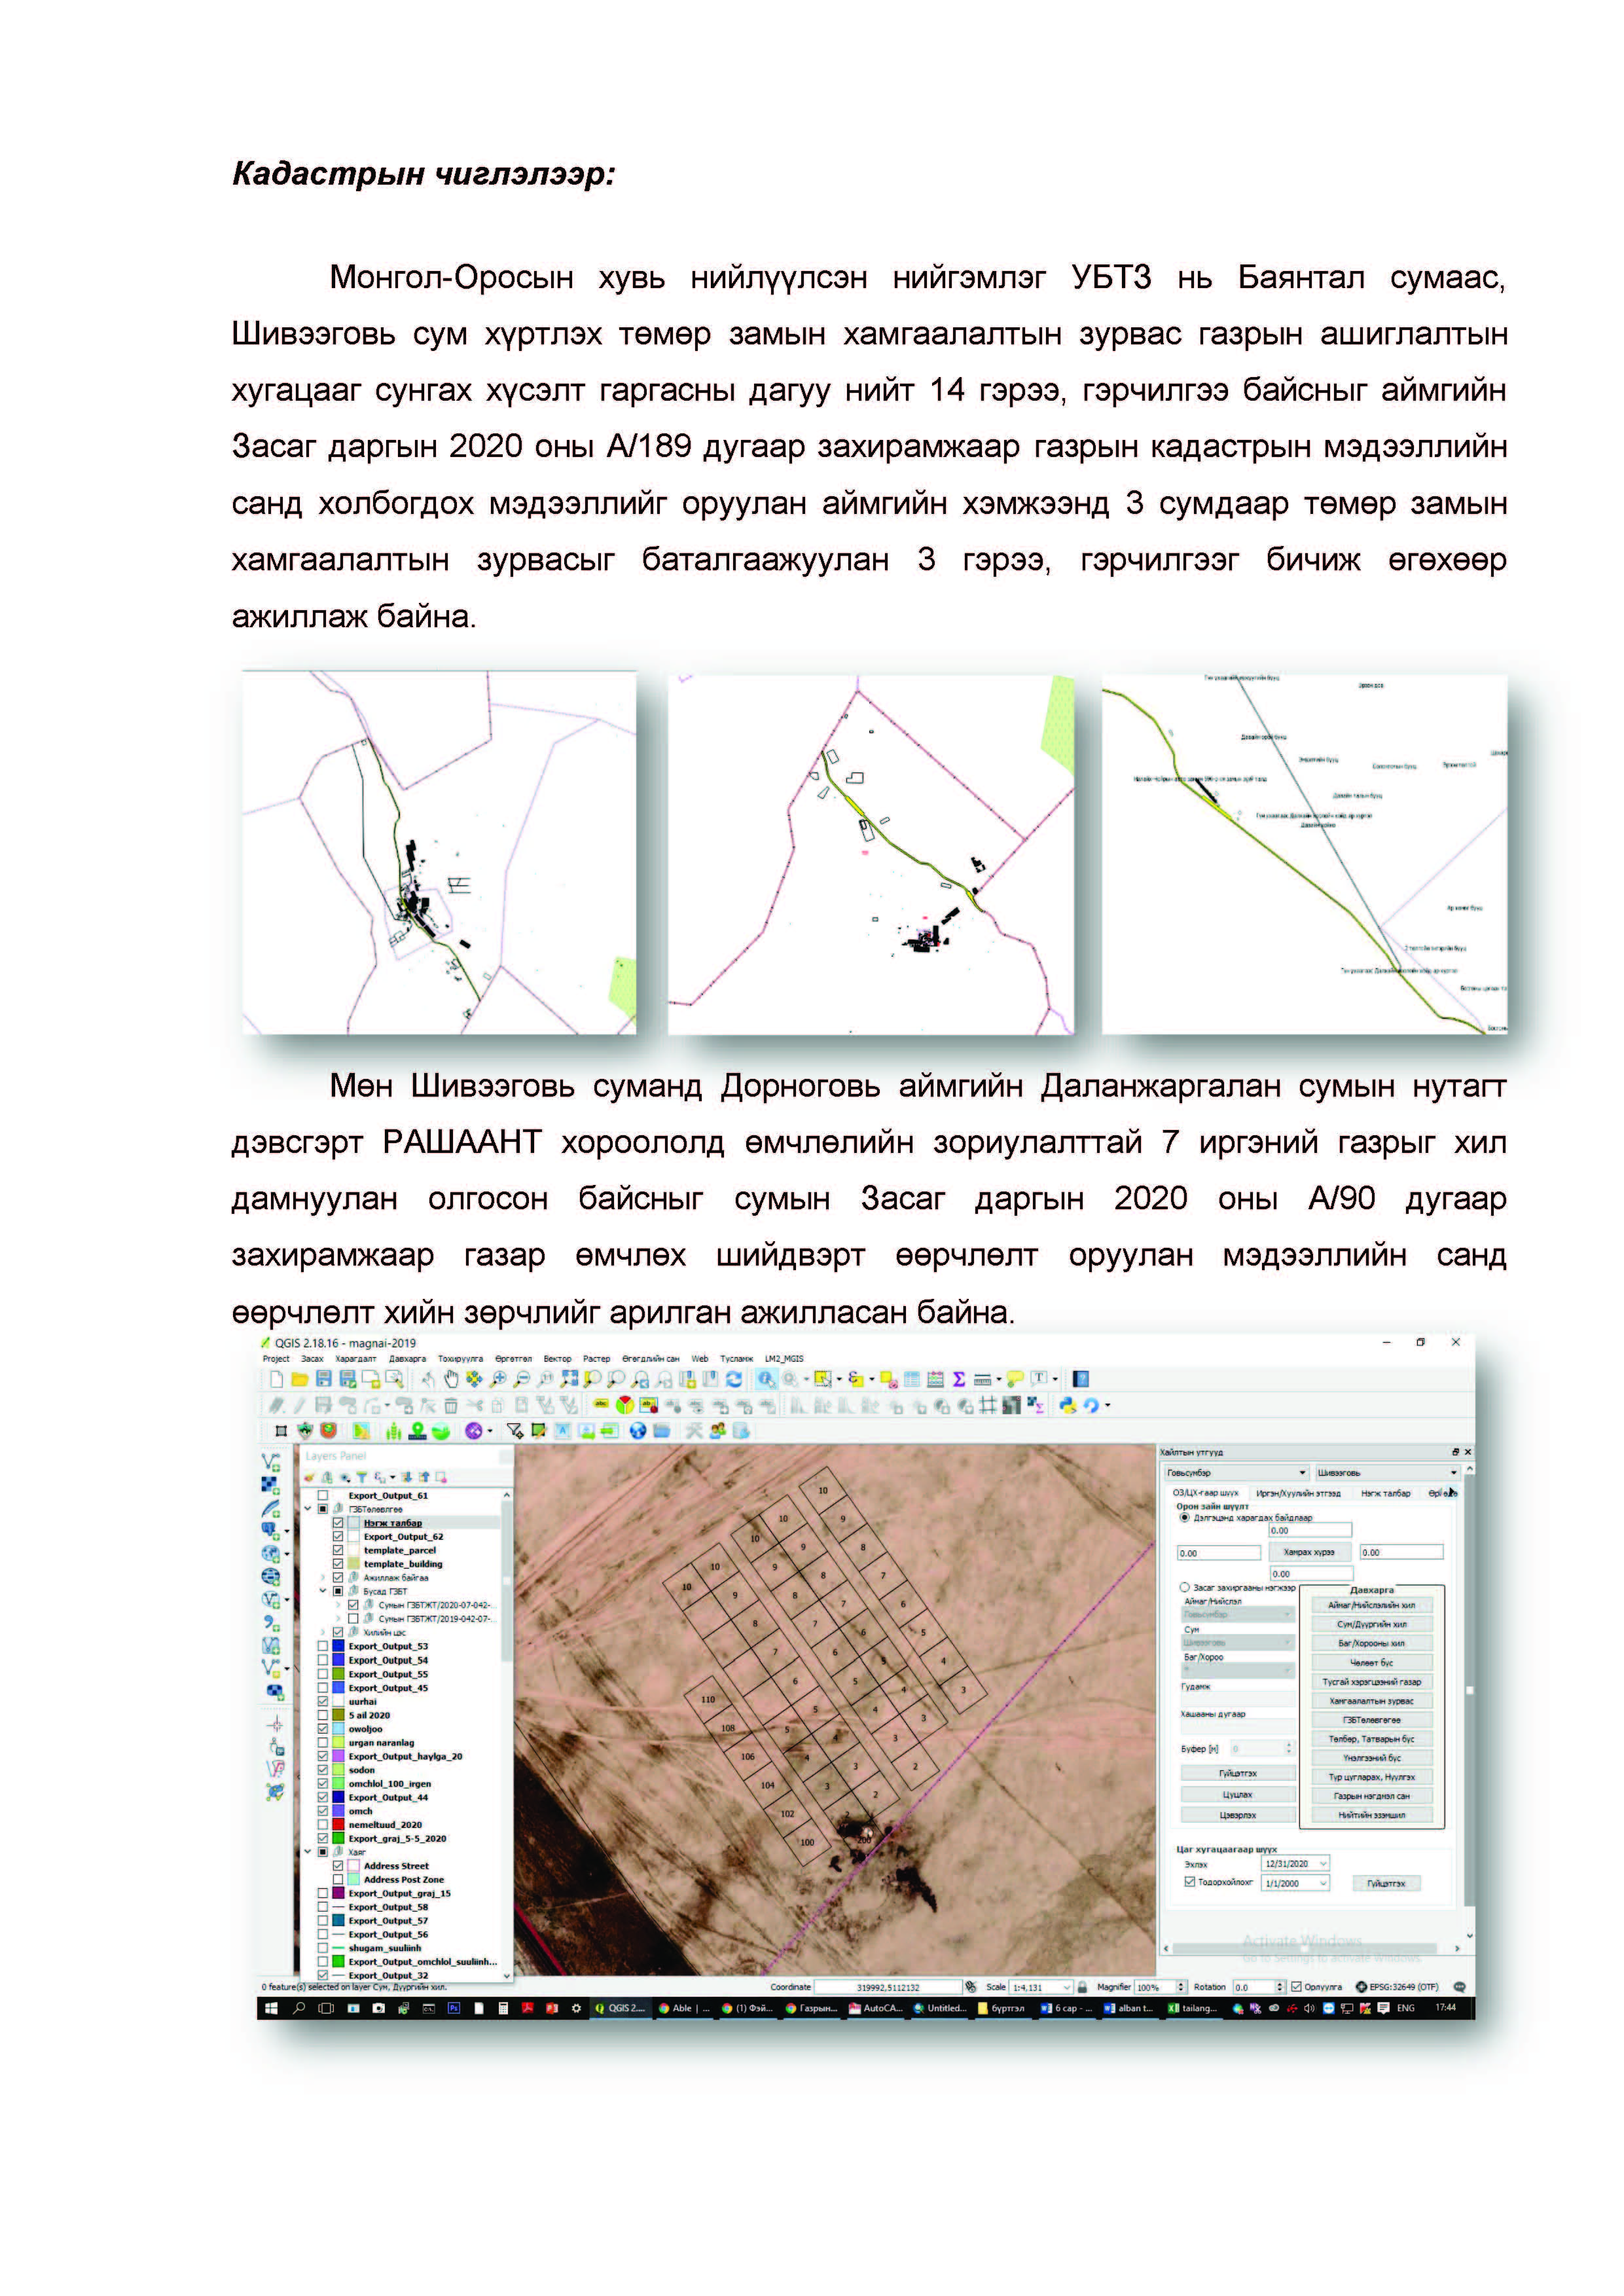Select the Zoom Out magnifier tool
The height and width of the screenshot is (2296, 1624).
pos(522,1380)
